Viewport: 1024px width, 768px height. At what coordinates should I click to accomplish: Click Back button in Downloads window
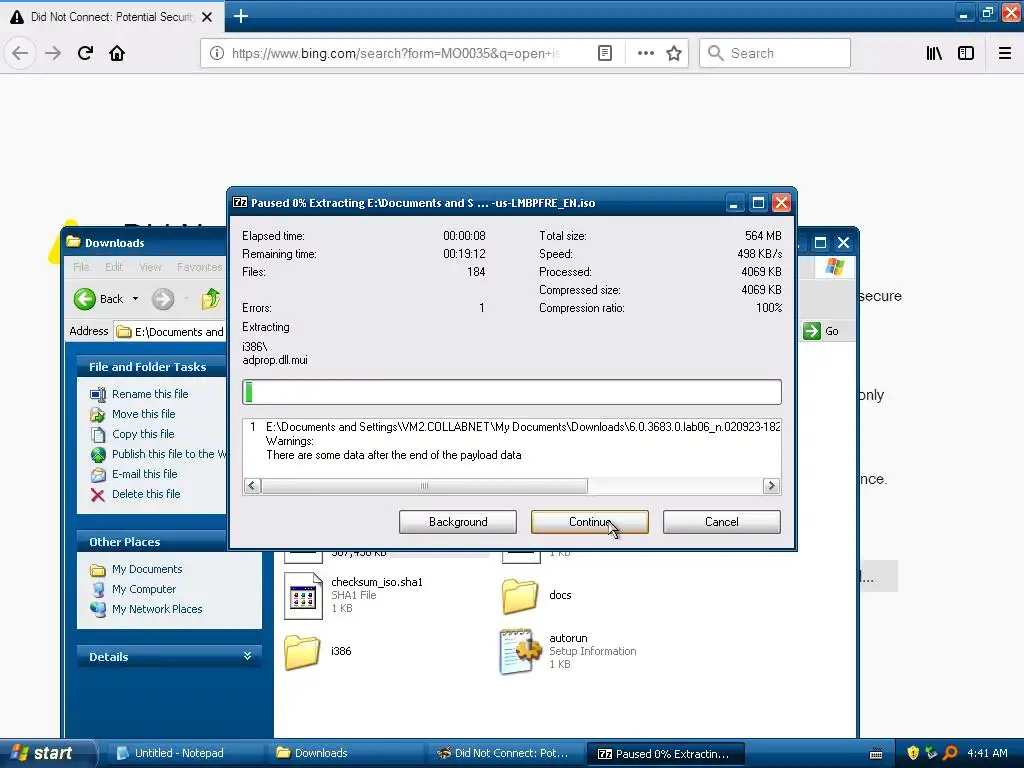tap(99, 299)
